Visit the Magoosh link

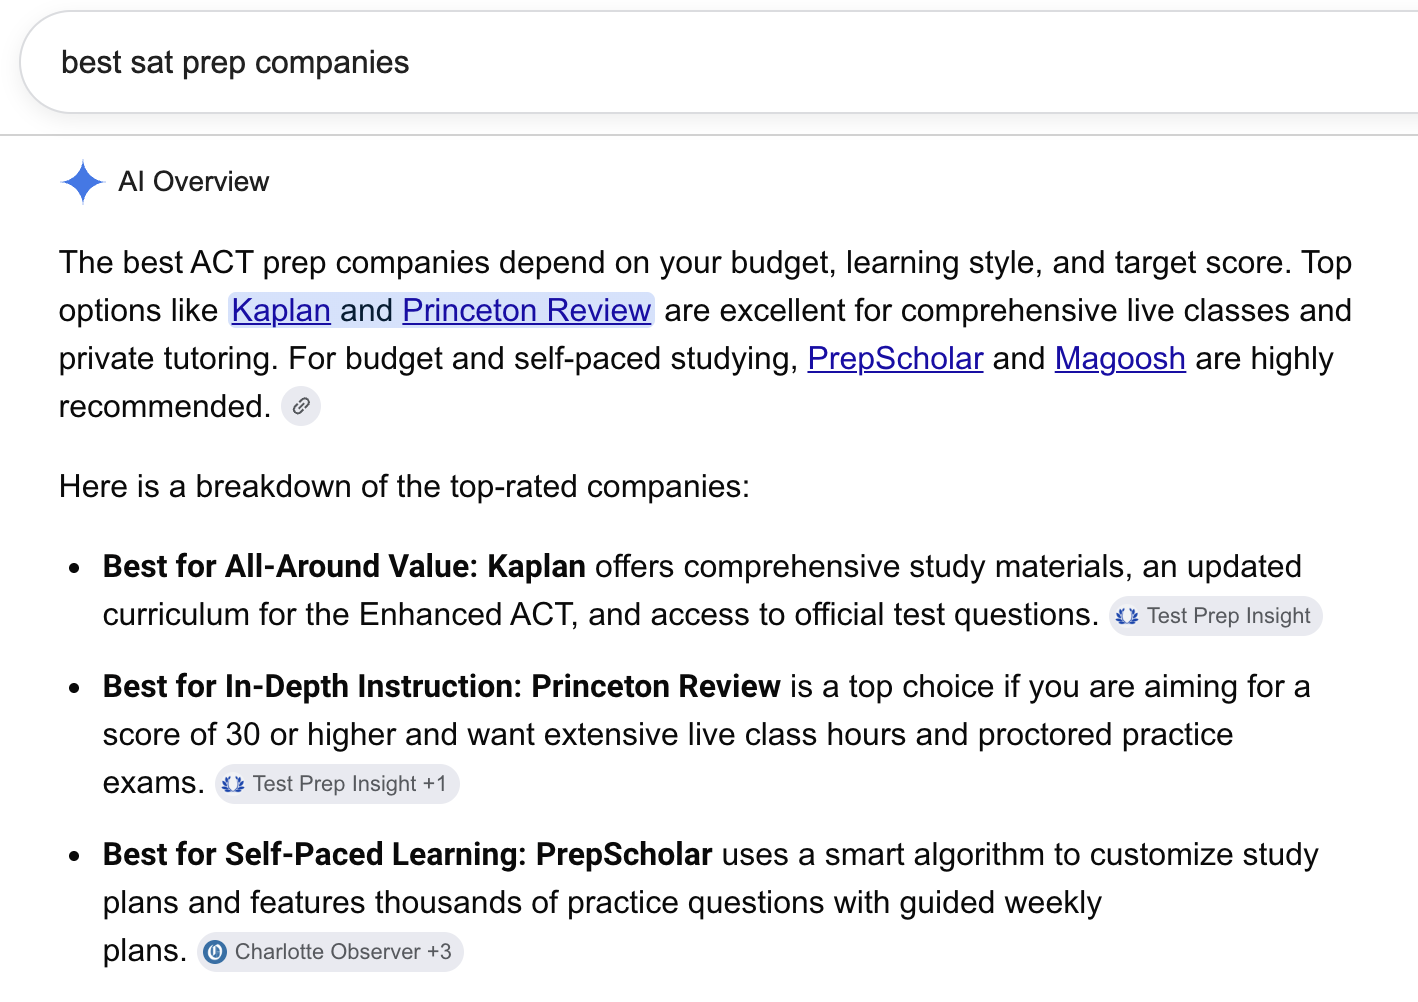(x=1120, y=358)
